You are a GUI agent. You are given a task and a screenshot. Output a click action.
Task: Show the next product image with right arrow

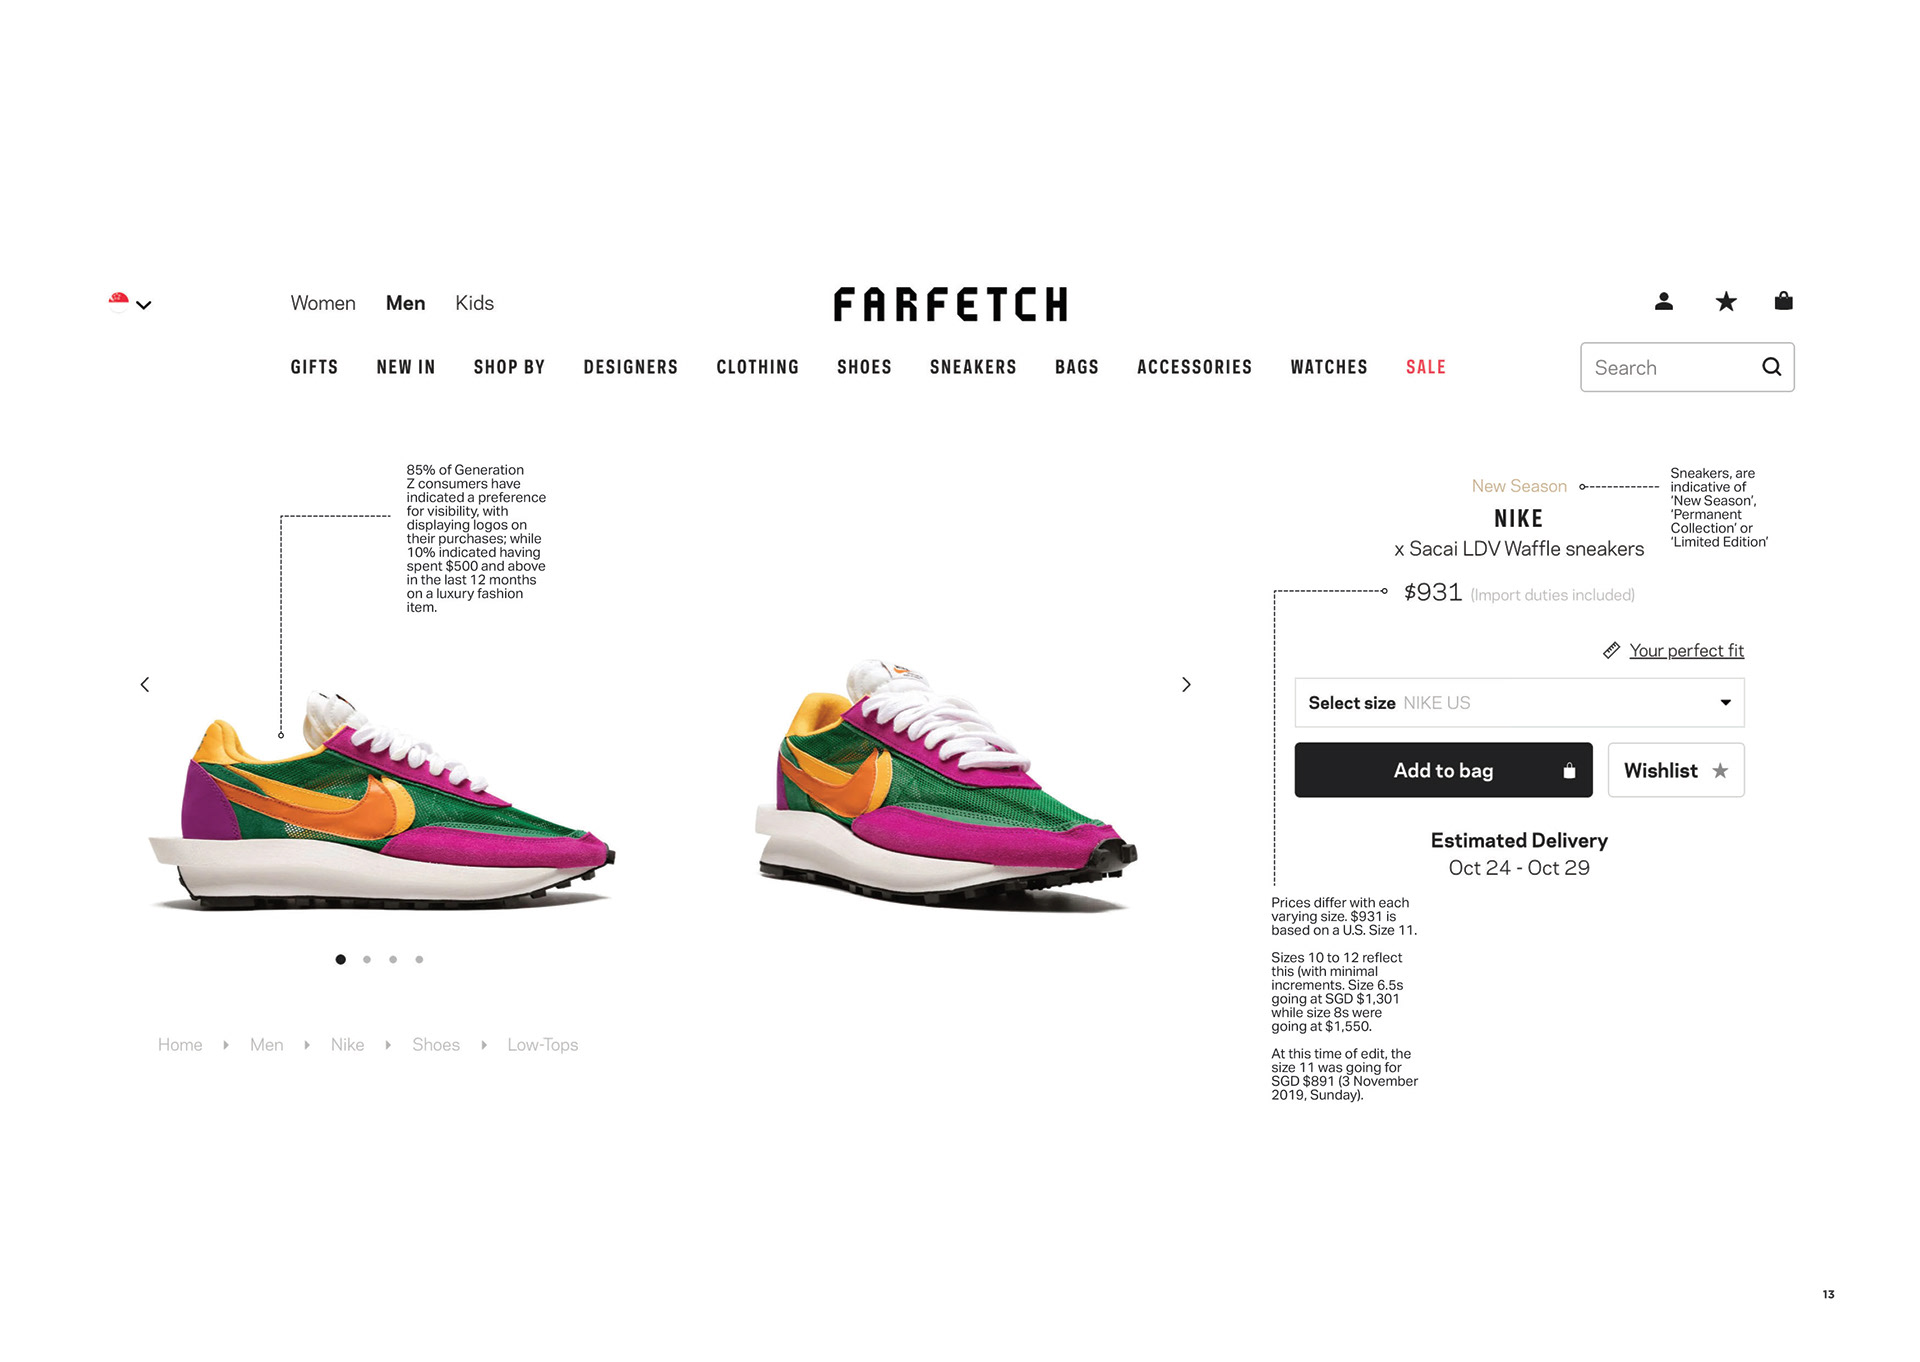(1186, 685)
